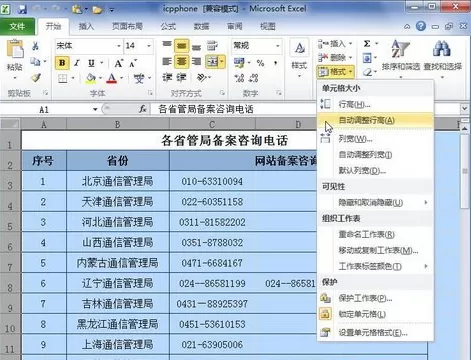The image size is (471, 360).
Task: Click the Fill down icon
Action: (367, 58)
